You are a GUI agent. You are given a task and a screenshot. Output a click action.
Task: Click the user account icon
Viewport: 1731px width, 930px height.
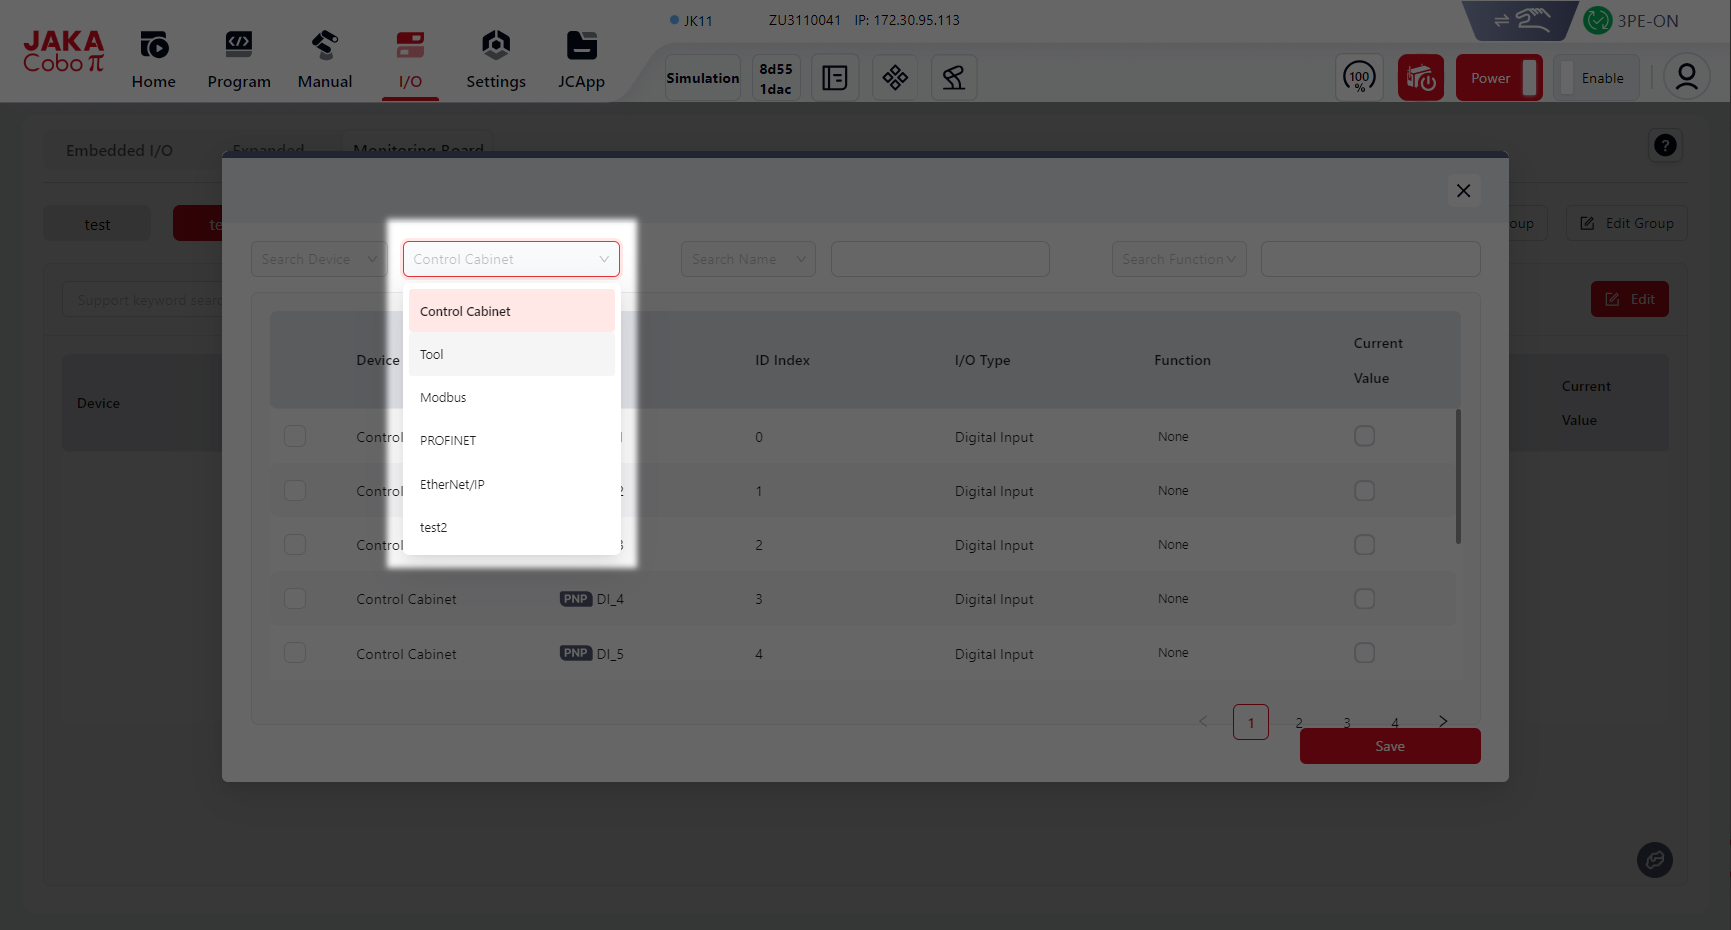tap(1686, 77)
